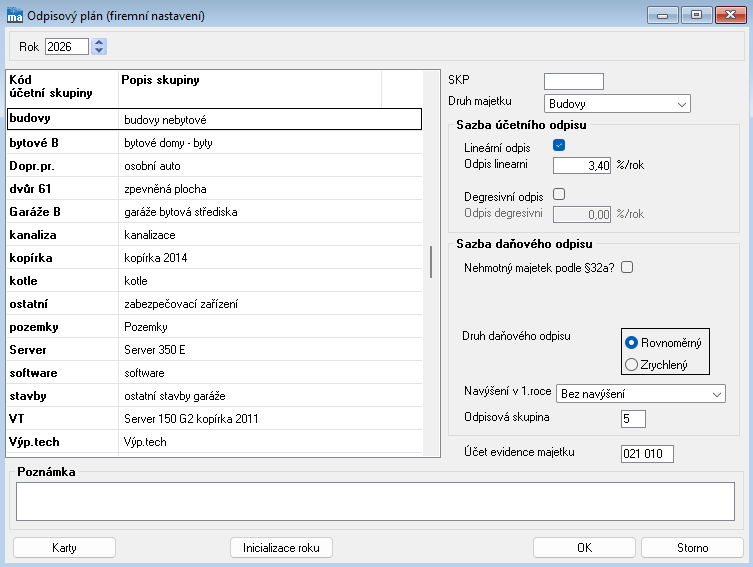
Task: Click description 'zpevněná plocha'
Action: (x=165, y=189)
